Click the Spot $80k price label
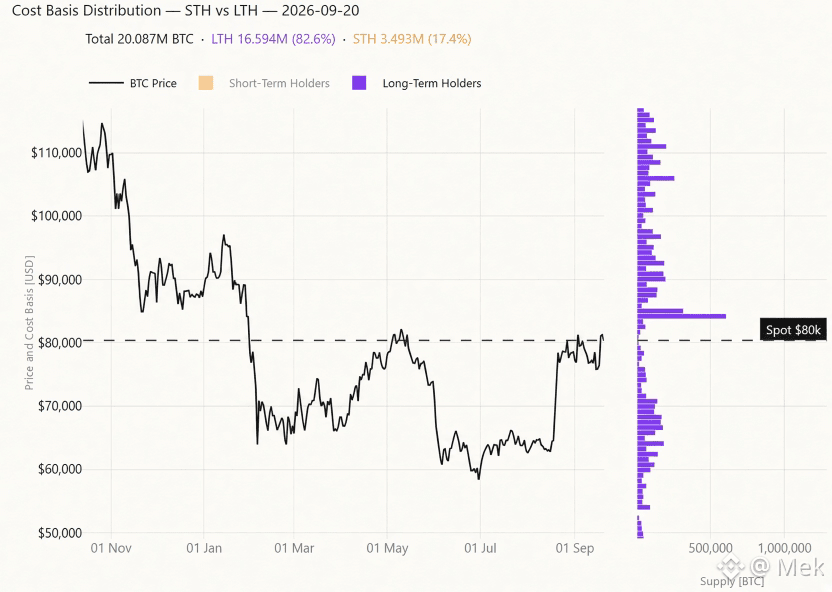832x592 pixels. [793, 330]
